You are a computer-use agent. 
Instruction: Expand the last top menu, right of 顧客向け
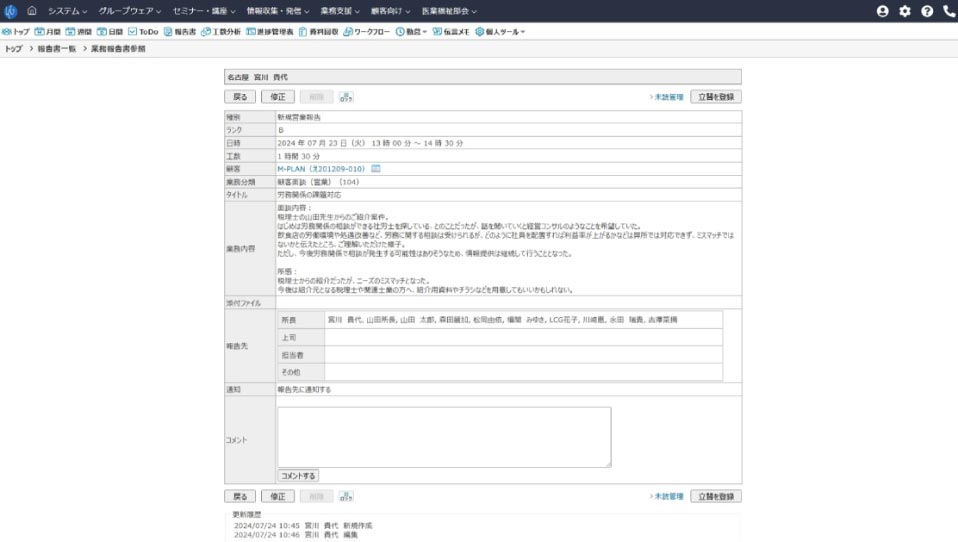point(449,11)
